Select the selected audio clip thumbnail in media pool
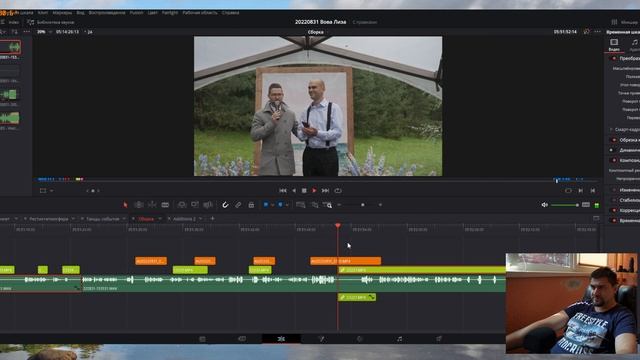Screen dimensions: 640x360 pyautogui.click(x=10, y=47)
